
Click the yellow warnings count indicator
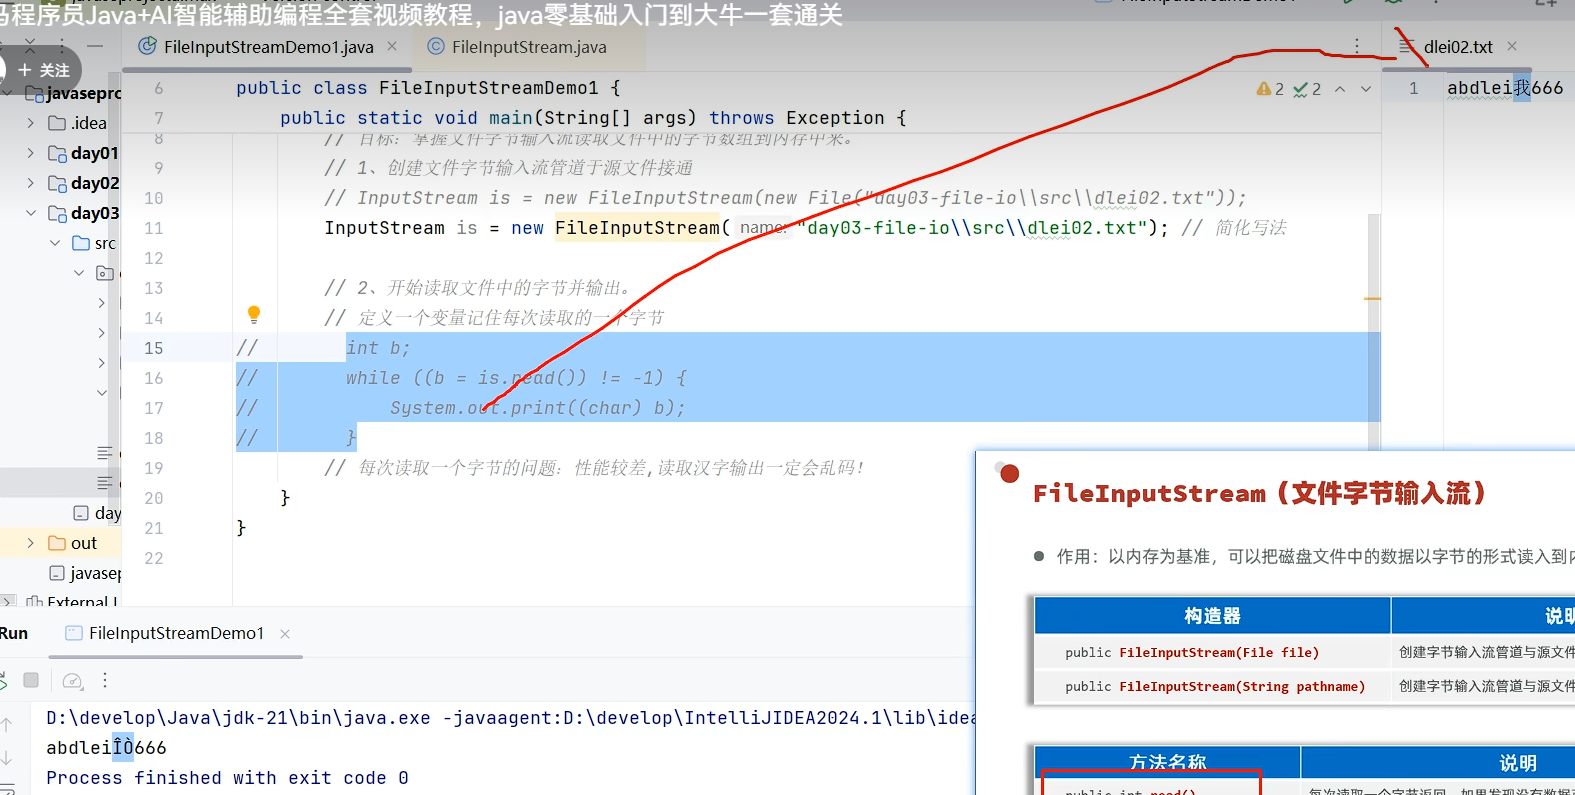tap(1270, 89)
